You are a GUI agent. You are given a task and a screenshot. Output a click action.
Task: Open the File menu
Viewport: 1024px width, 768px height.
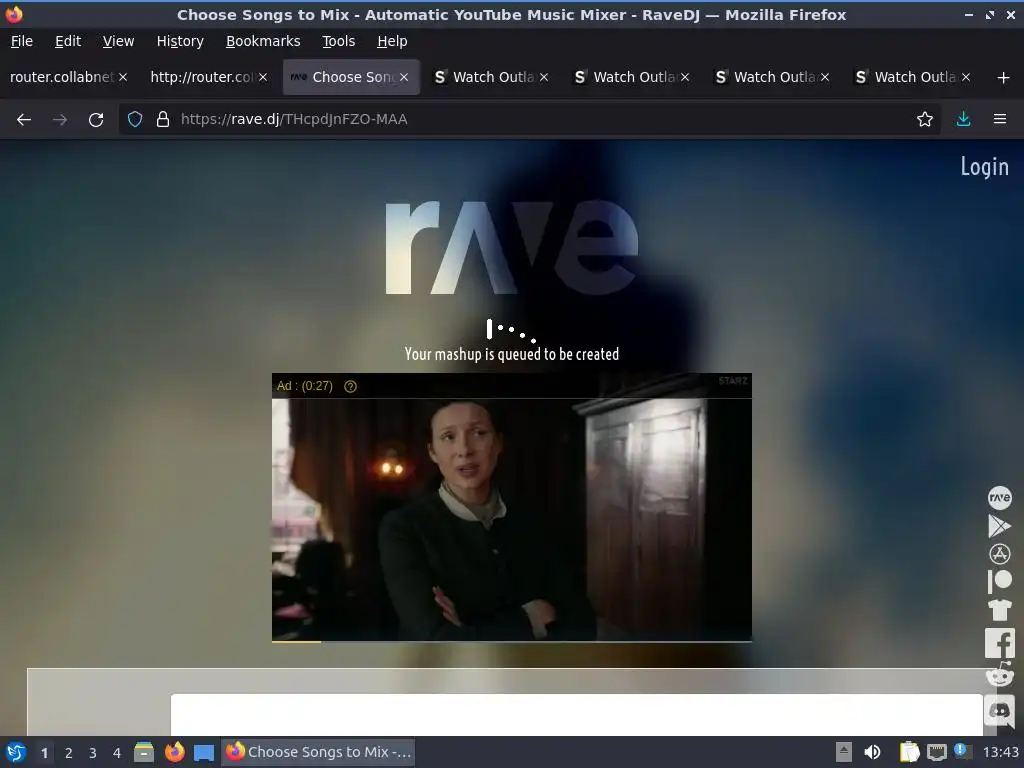pyautogui.click(x=22, y=41)
